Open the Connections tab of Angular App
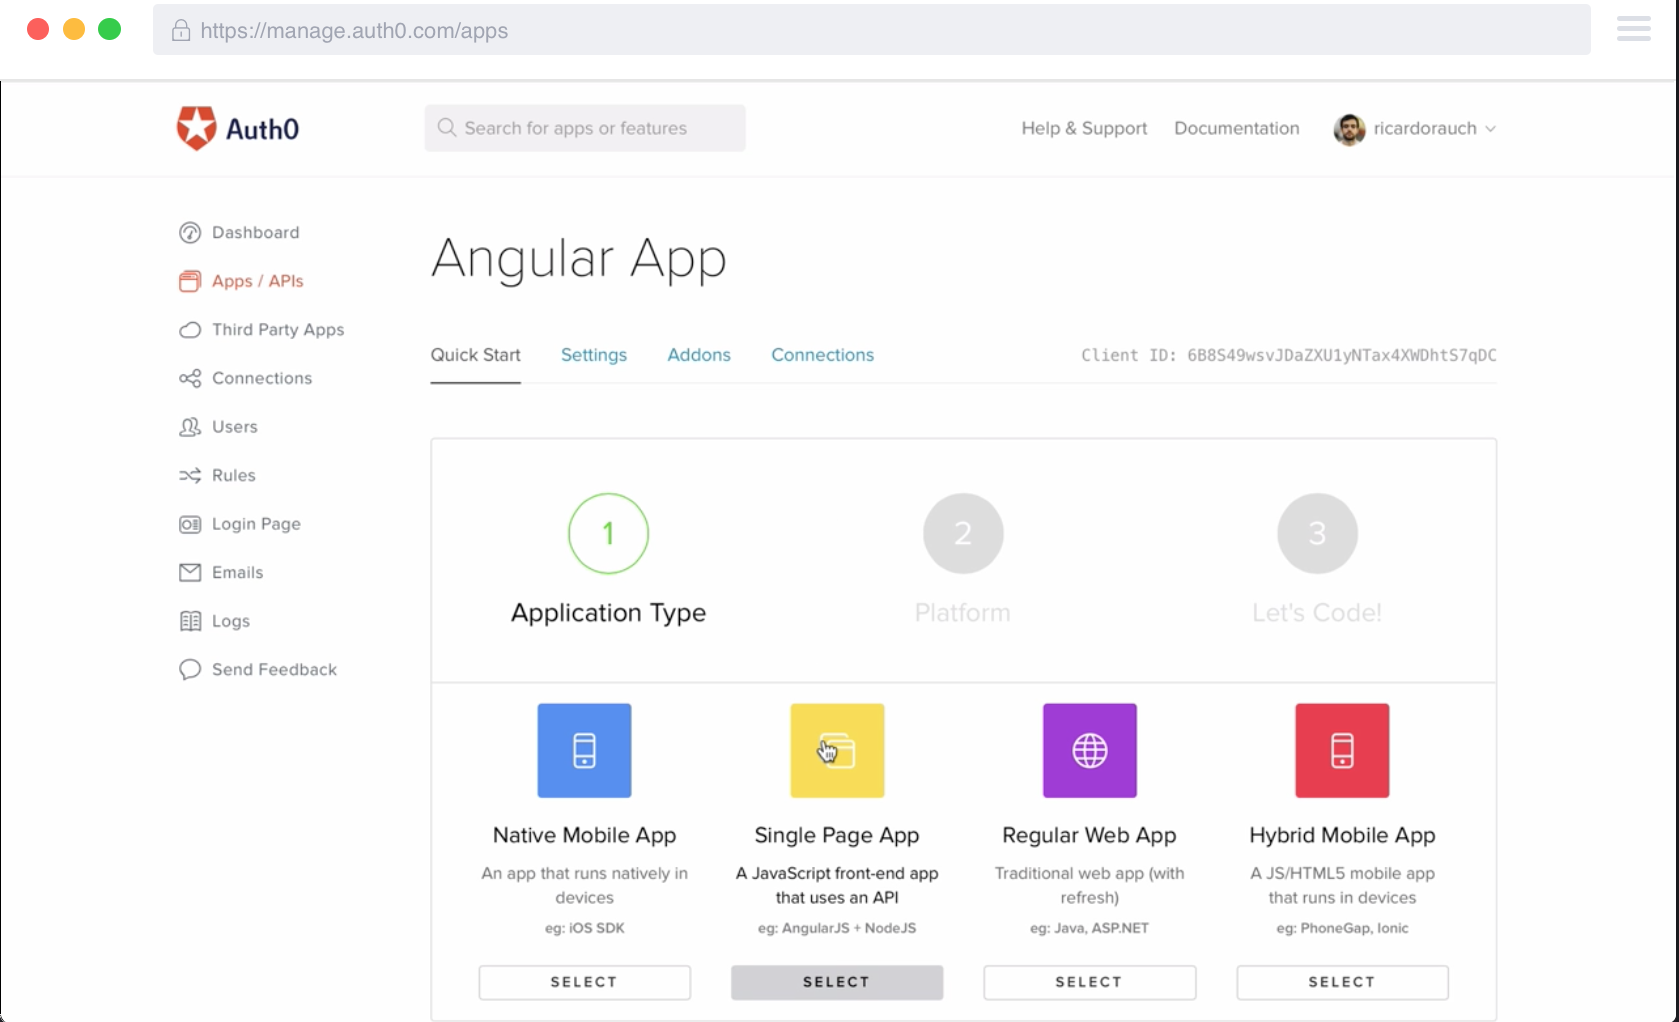This screenshot has width=1679, height=1022. click(x=822, y=355)
